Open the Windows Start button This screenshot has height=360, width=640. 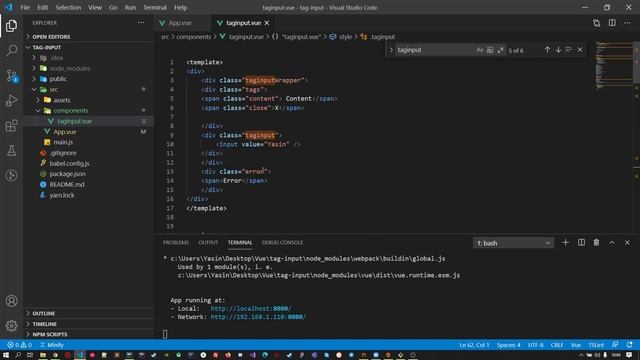tap(6, 355)
